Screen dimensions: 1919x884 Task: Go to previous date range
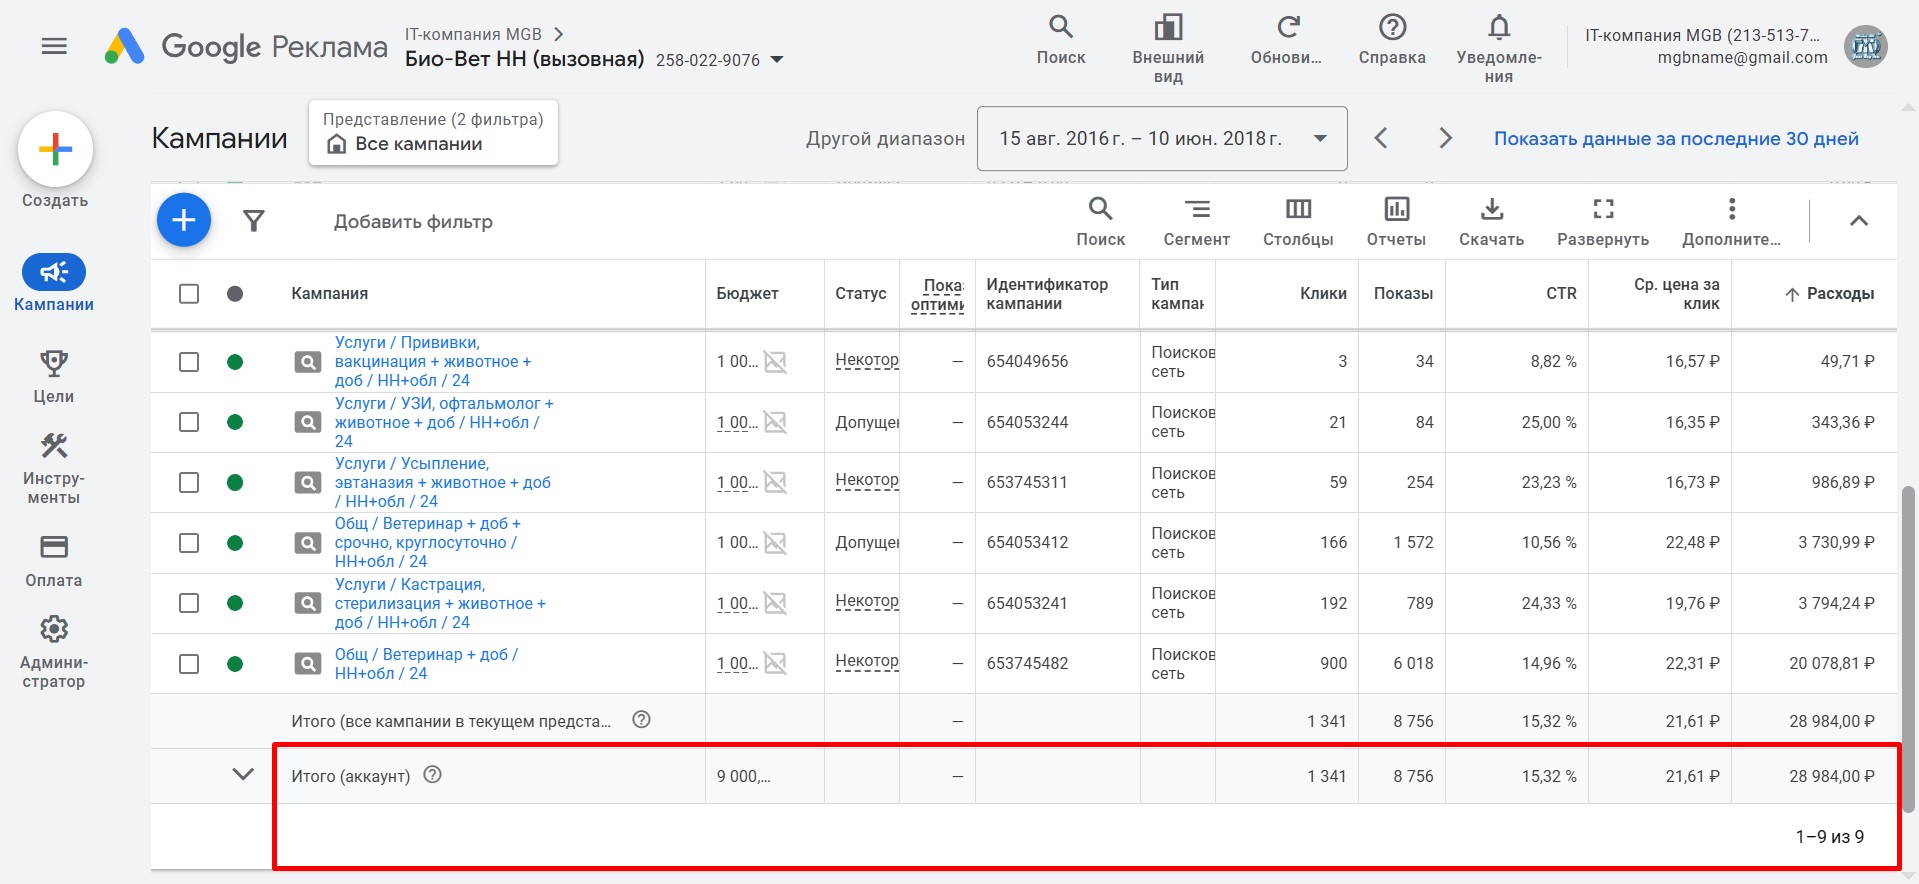[1381, 138]
